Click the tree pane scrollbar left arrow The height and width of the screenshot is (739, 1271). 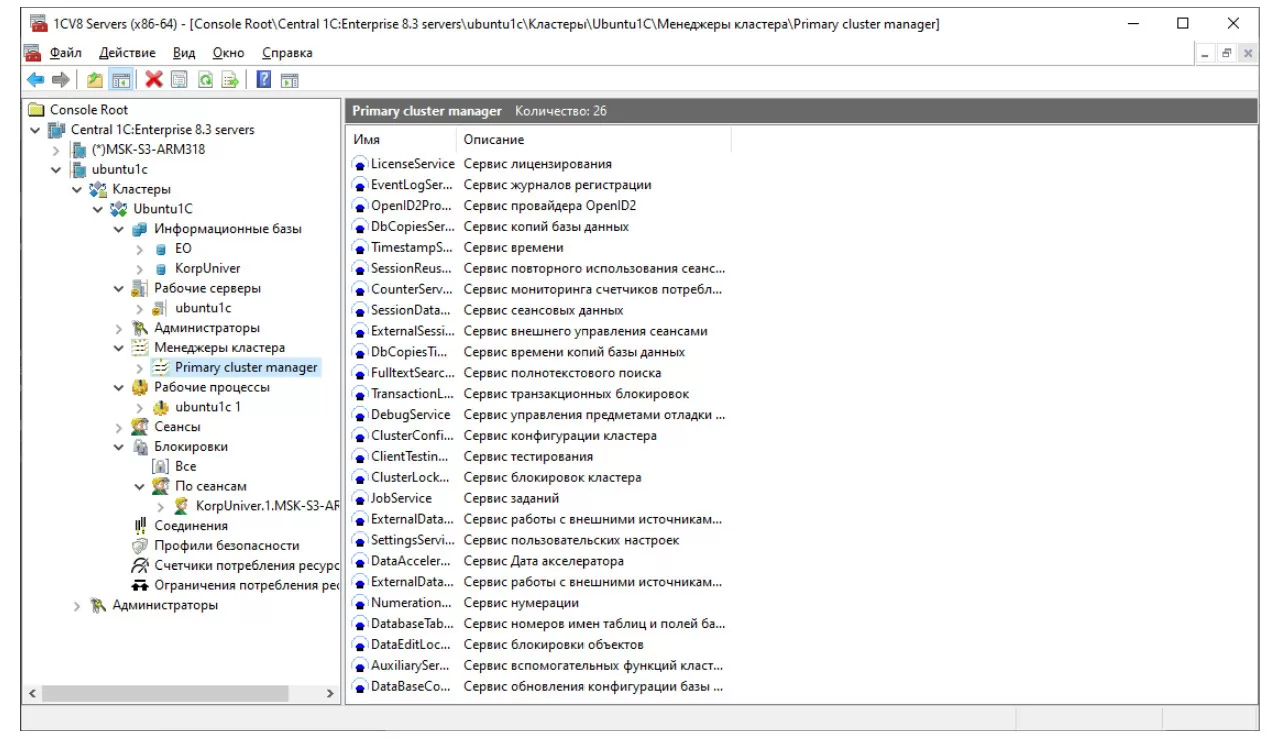[32, 693]
